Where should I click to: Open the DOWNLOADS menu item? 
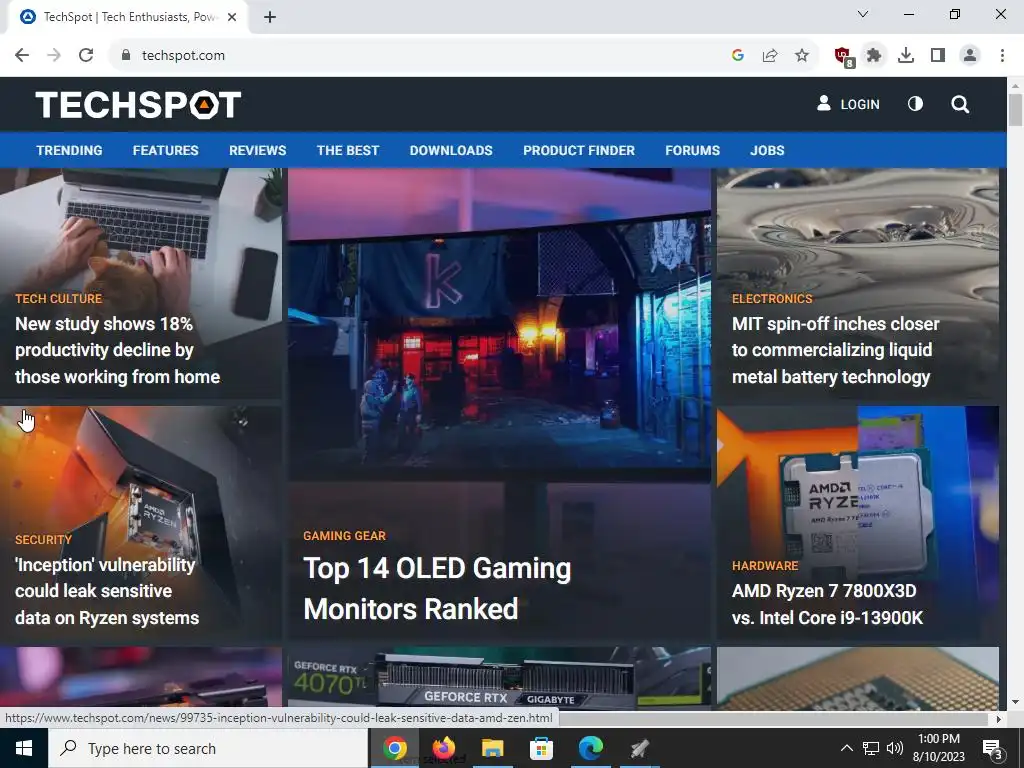(451, 150)
